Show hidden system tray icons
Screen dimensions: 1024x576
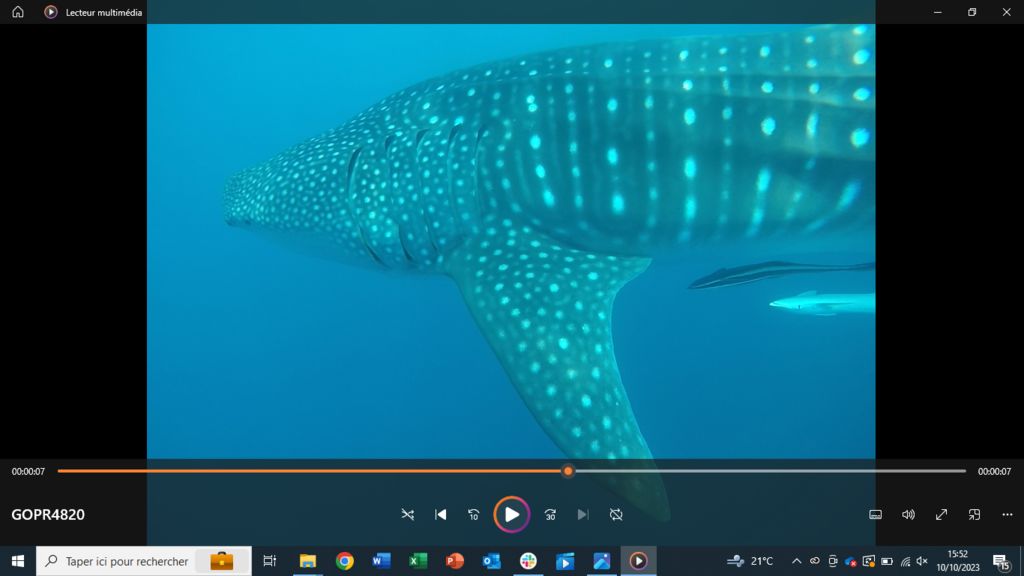[x=796, y=561]
